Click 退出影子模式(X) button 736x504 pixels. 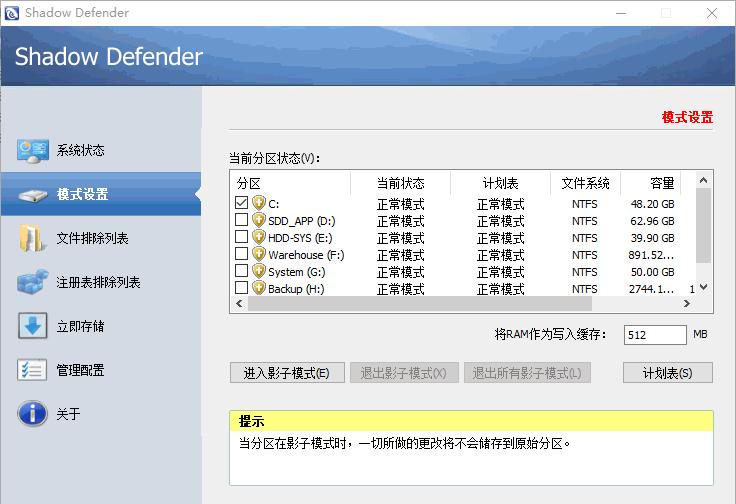pos(404,373)
